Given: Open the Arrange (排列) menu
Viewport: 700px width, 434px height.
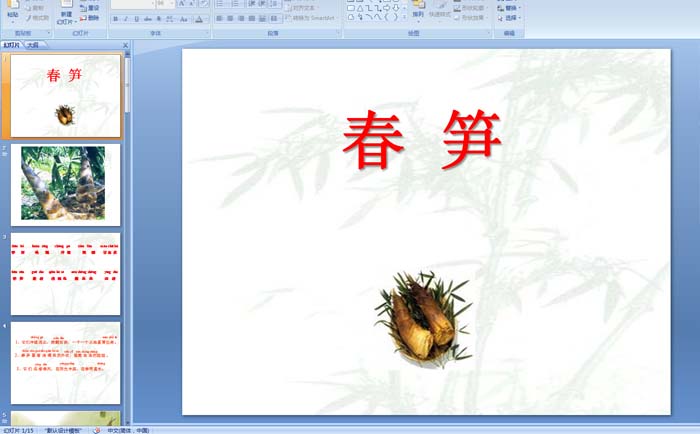Looking at the screenshot, I should [x=418, y=12].
